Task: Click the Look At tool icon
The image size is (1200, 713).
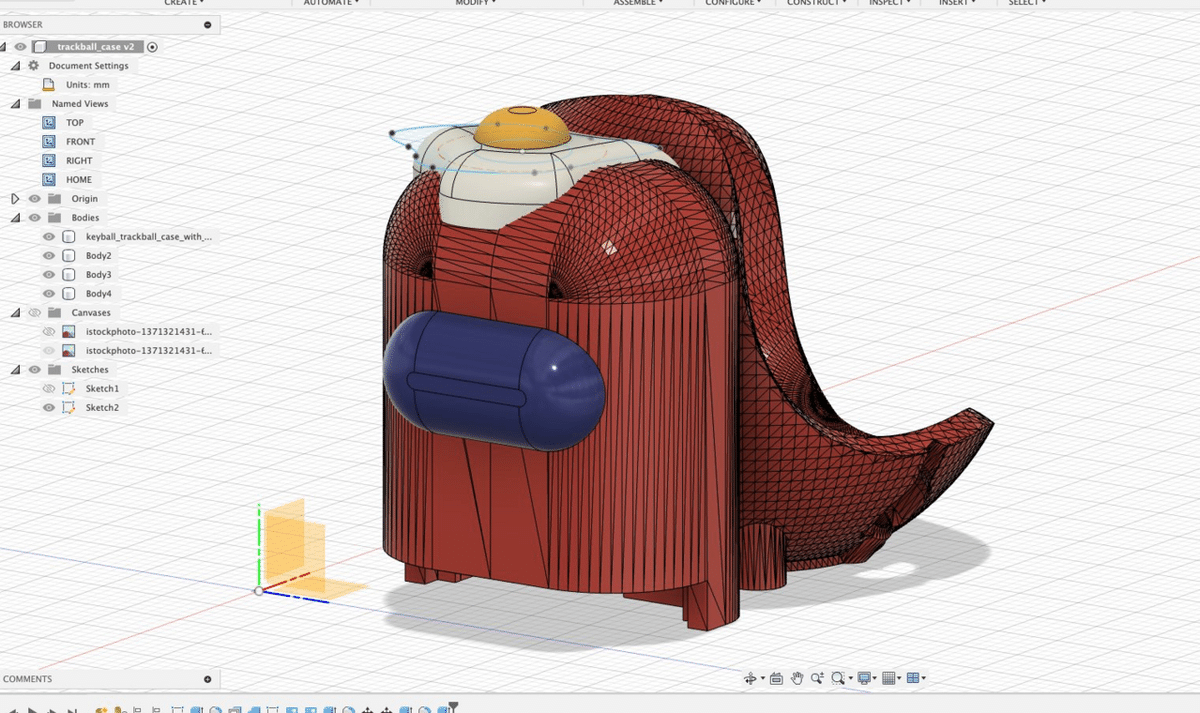Action: pos(777,678)
